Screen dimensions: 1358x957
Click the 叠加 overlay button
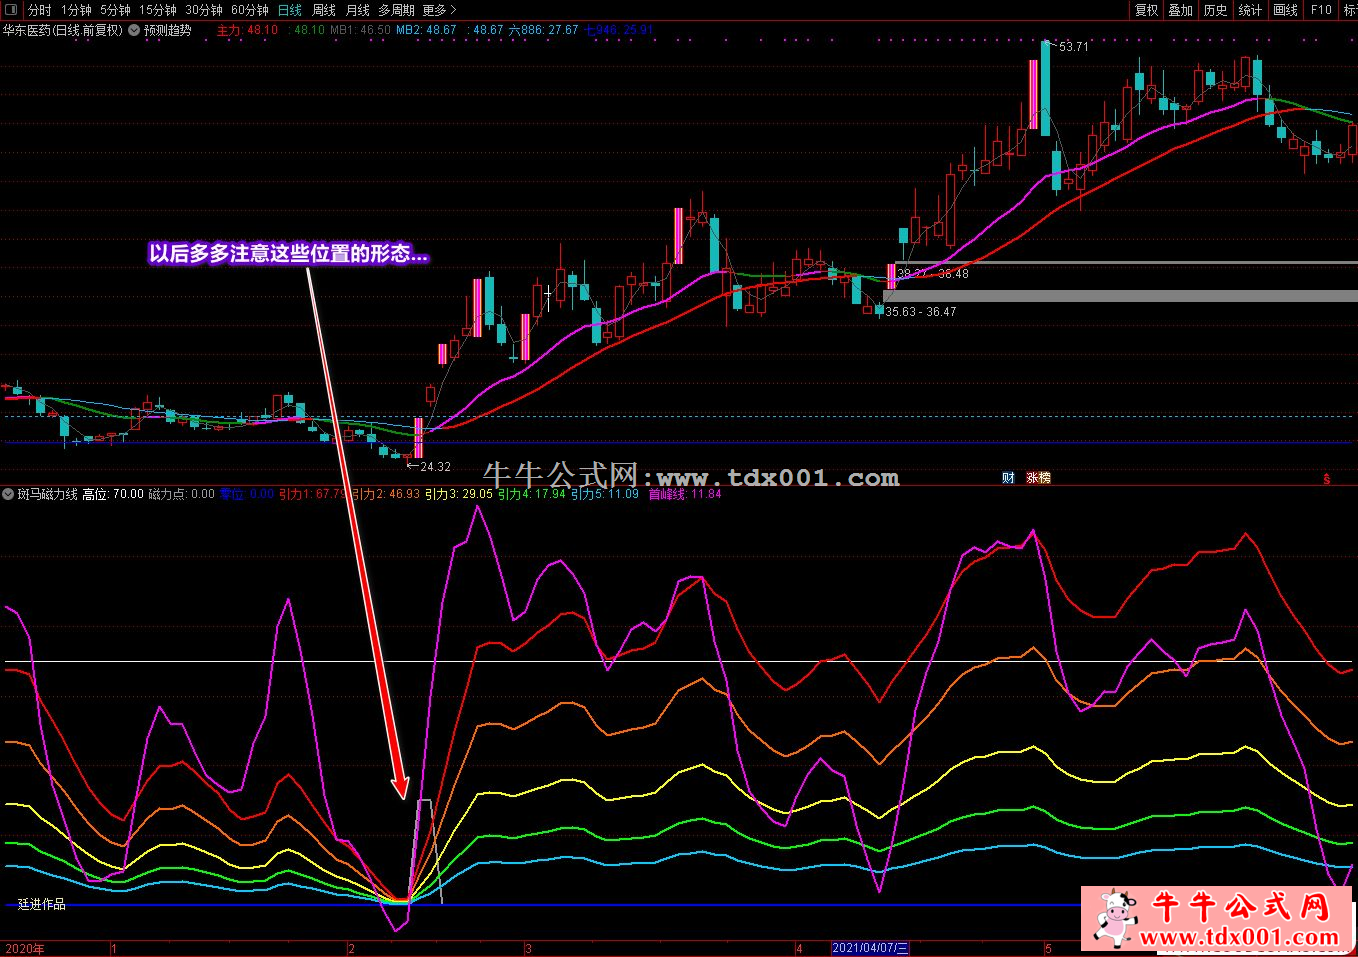[1181, 10]
